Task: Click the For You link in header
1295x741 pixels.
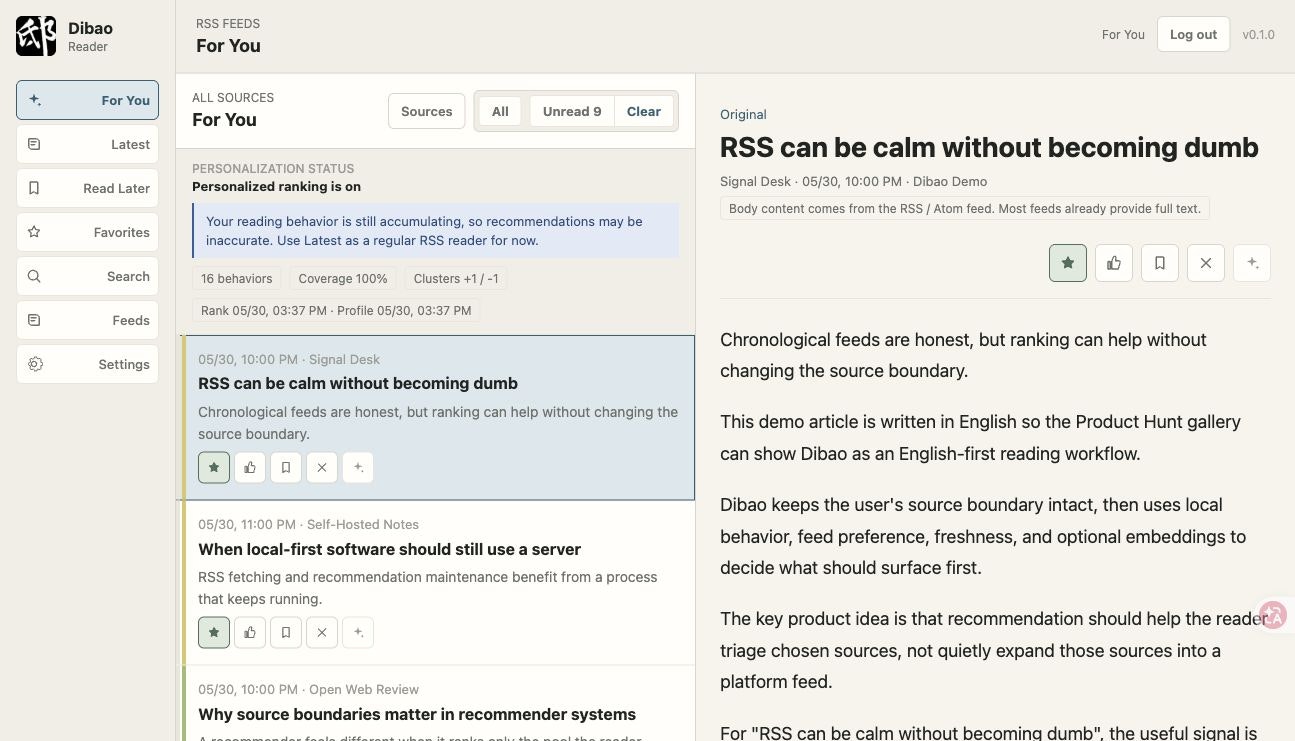Action: [1123, 34]
